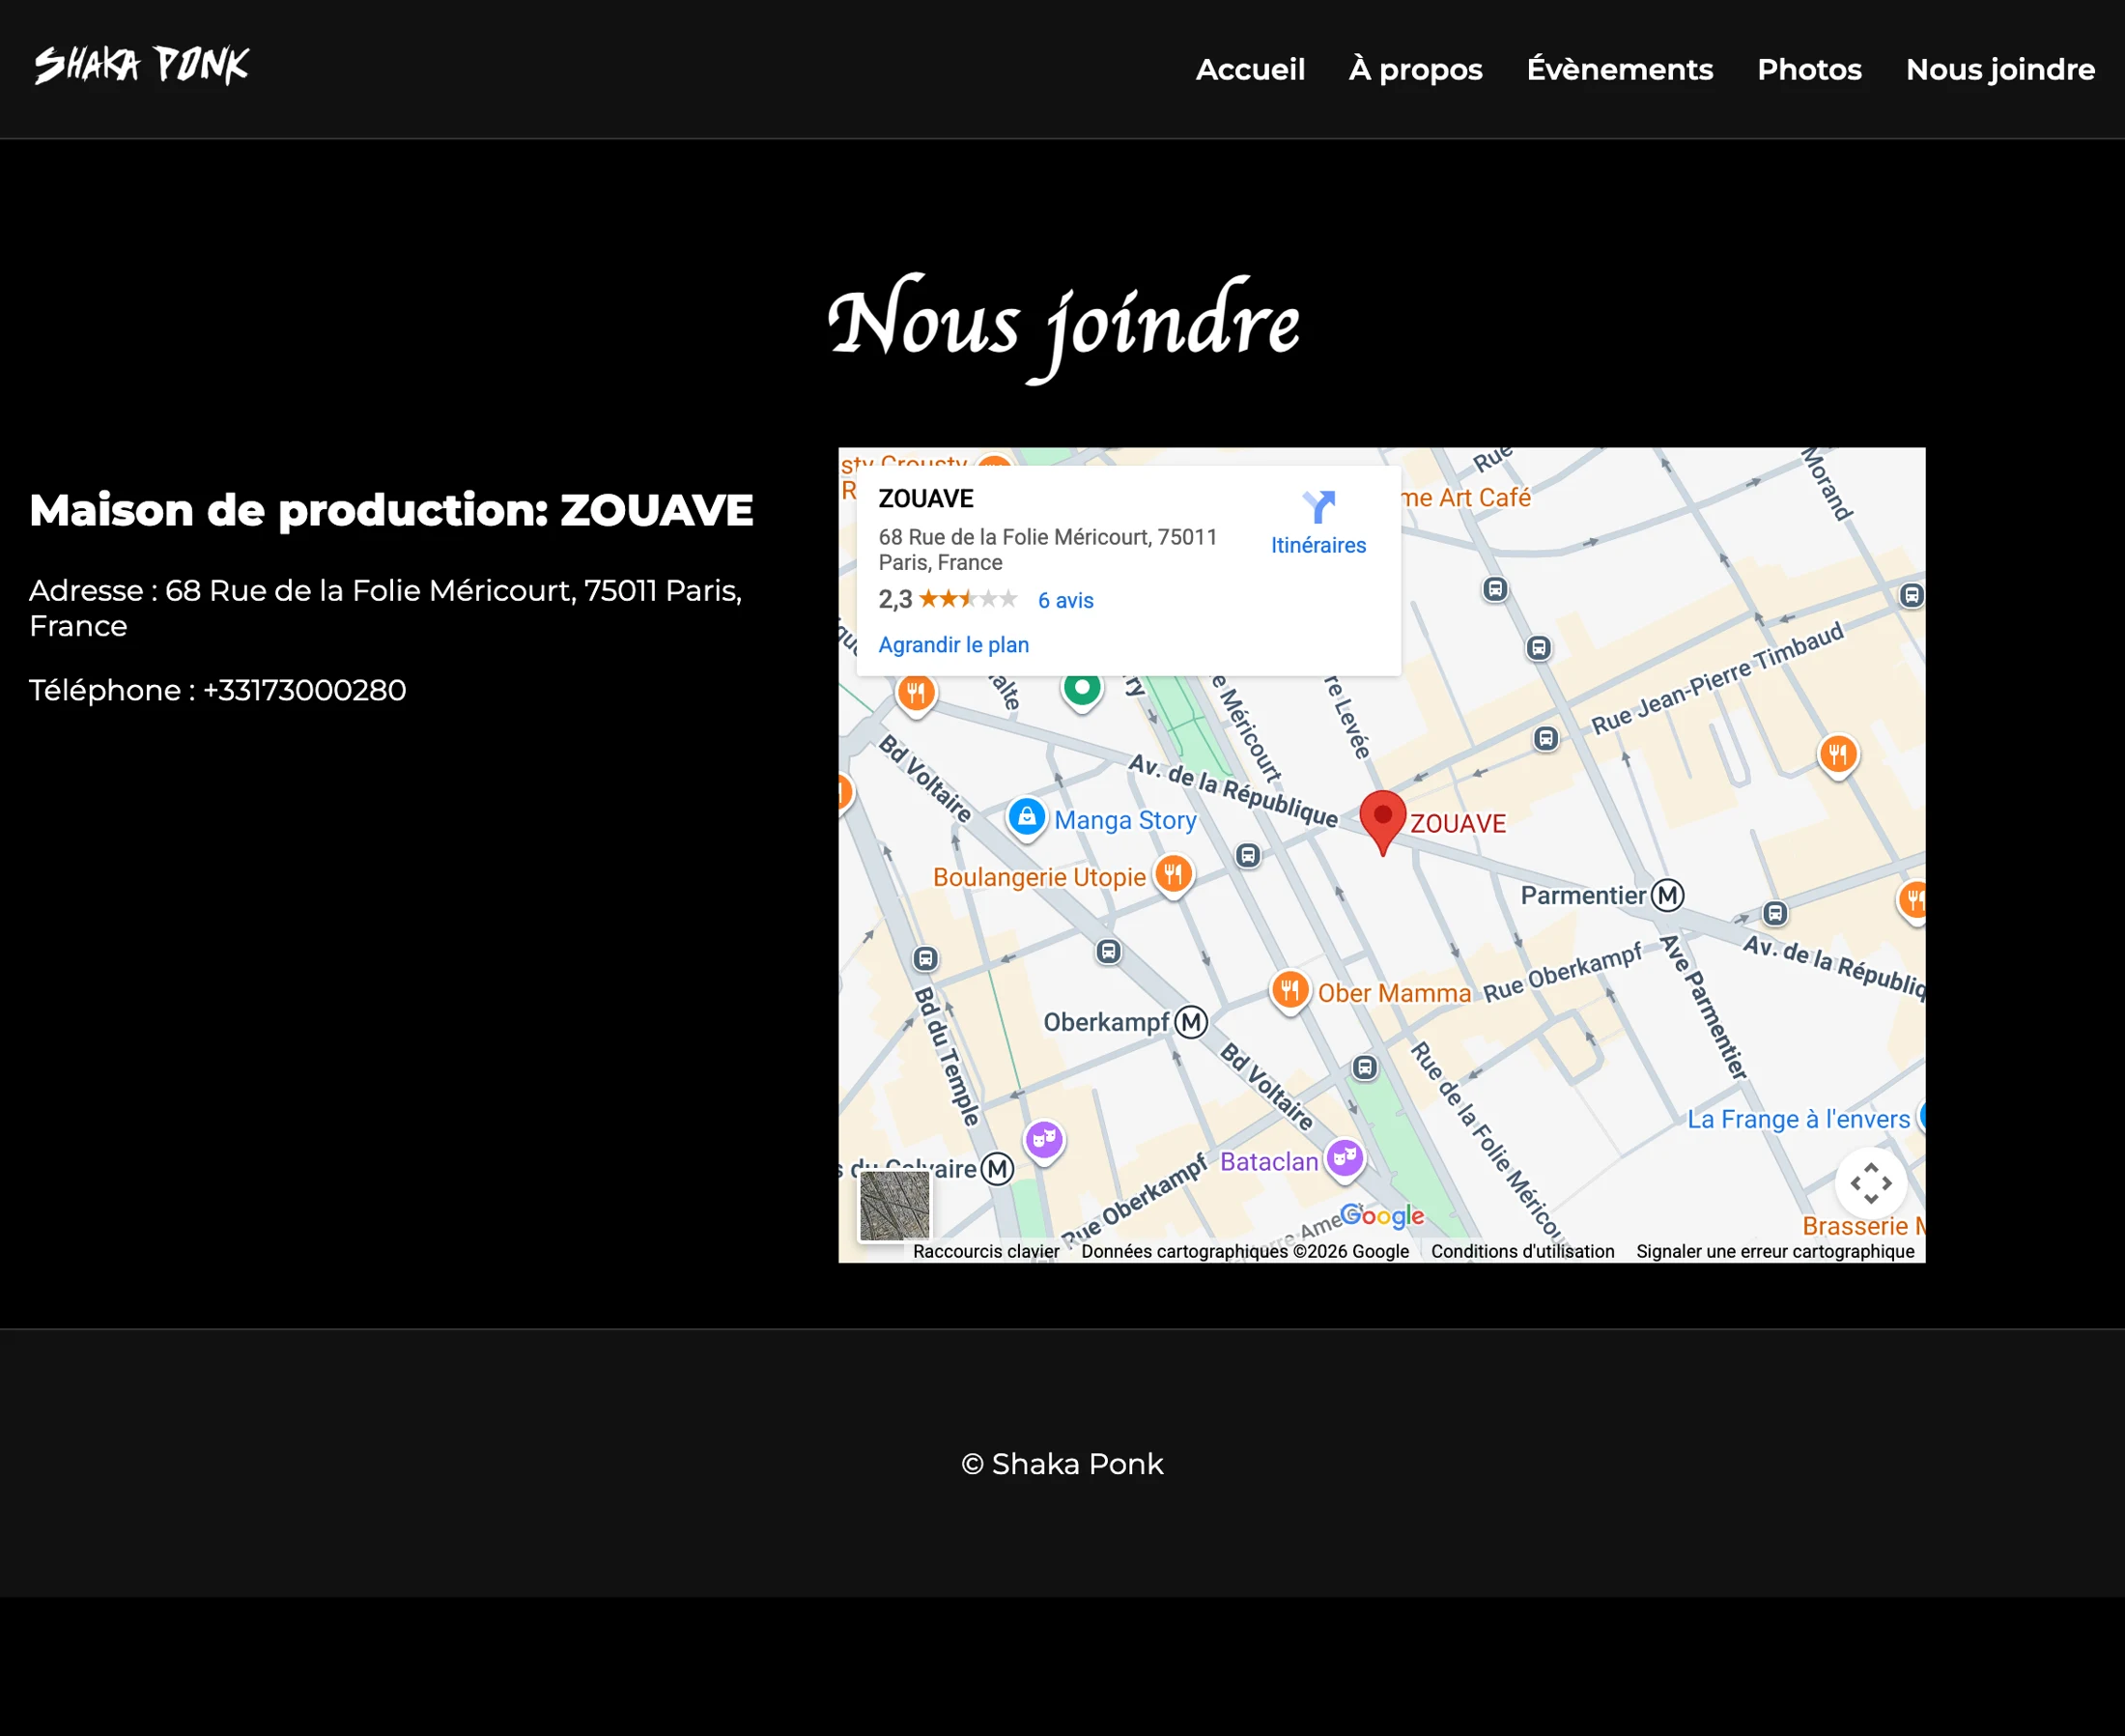Click the bus stop left of Rue Jean-Pierre Timbaud
This screenshot has width=2125, height=1736.
[x=1546, y=739]
